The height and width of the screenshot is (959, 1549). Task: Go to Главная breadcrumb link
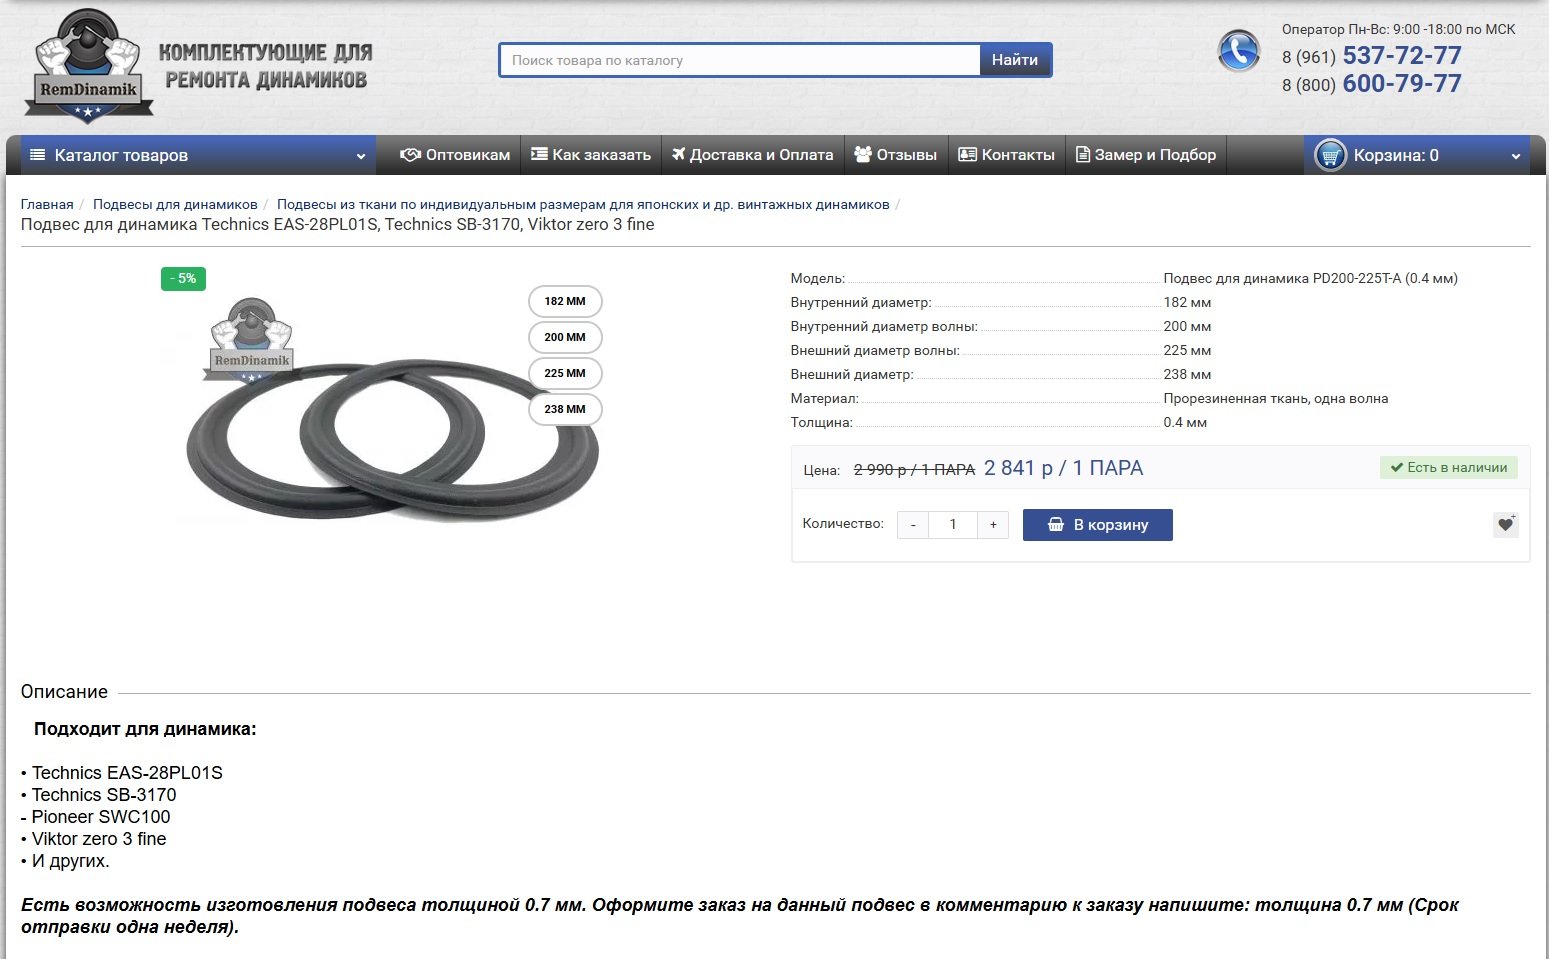[47, 205]
